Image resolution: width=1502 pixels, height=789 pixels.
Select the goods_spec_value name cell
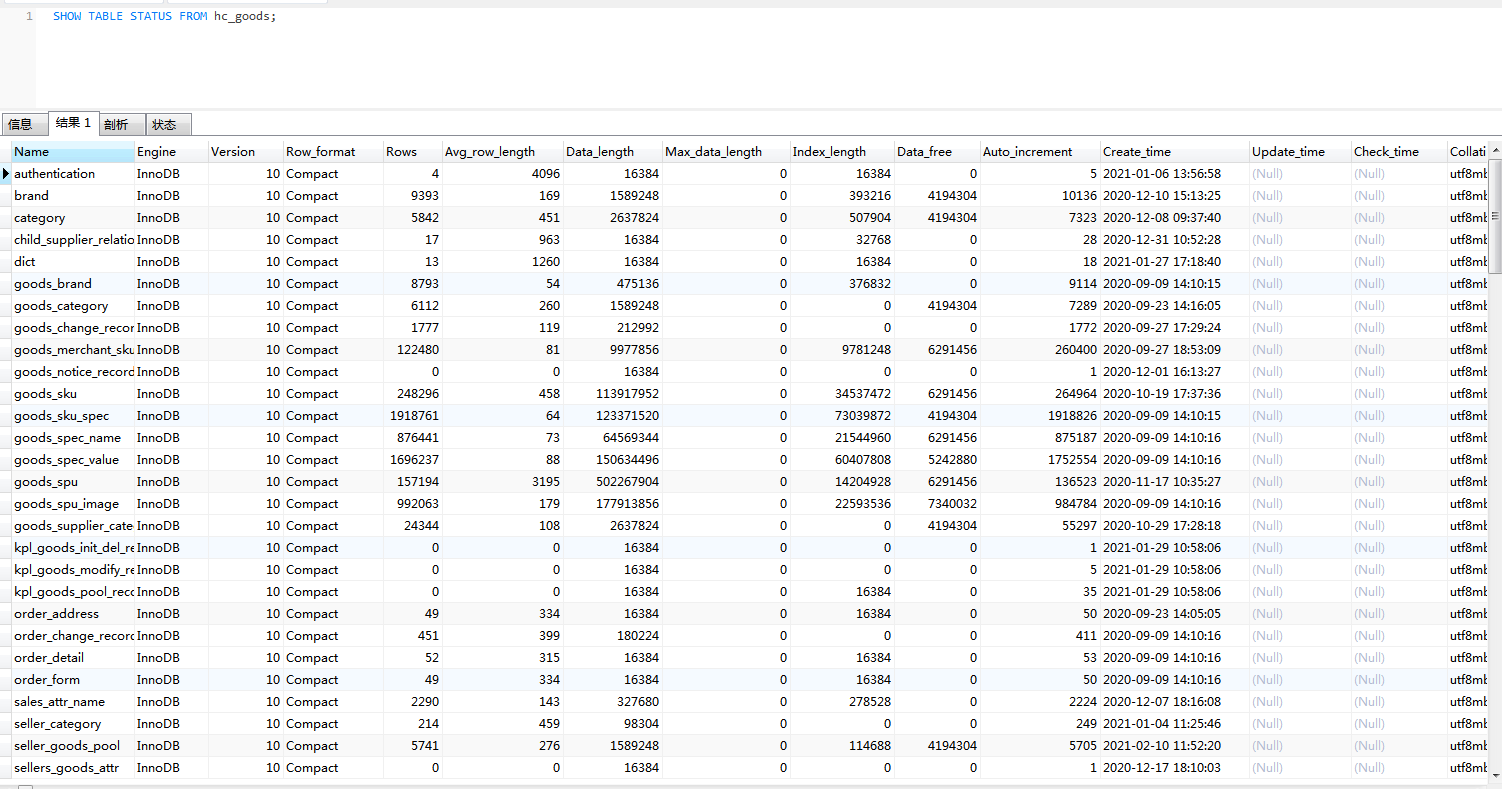pos(73,460)
